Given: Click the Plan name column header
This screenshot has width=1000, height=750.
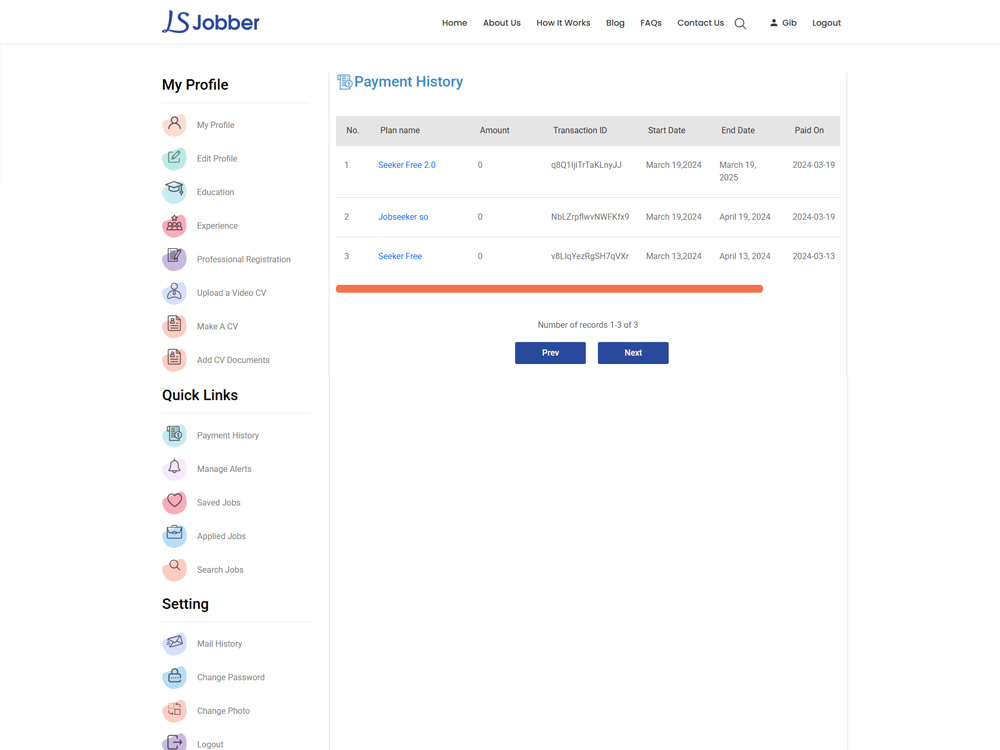Looking at the screenshot, I should [400, 130].
